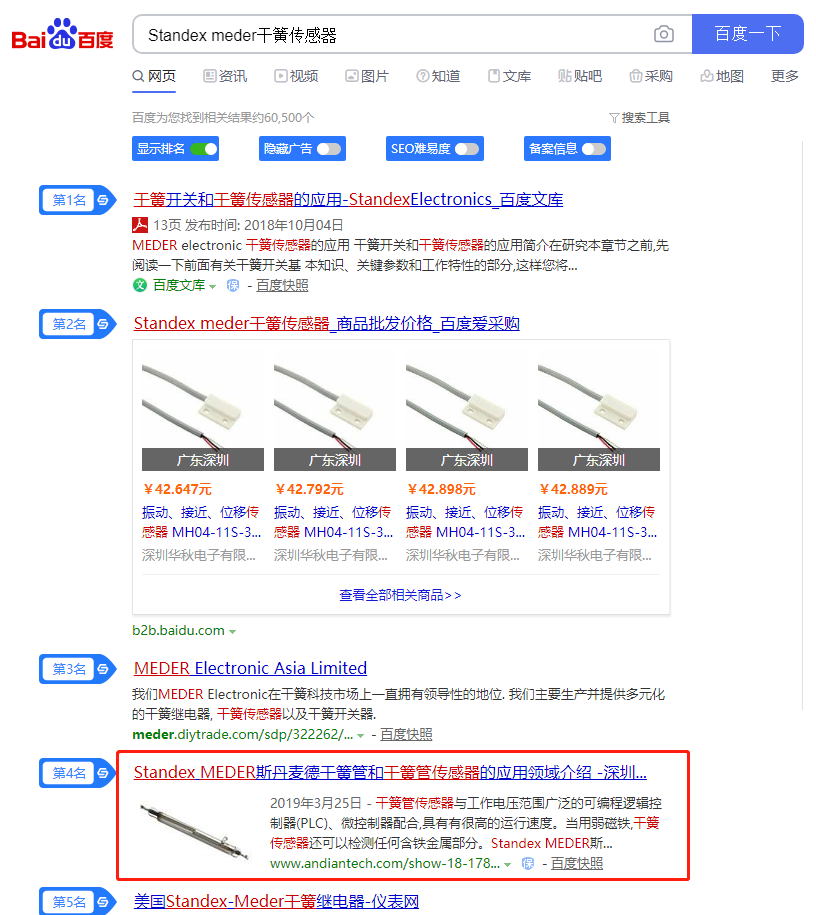
Task: Open 更多 menu
Action: click(x=784, y=76)
